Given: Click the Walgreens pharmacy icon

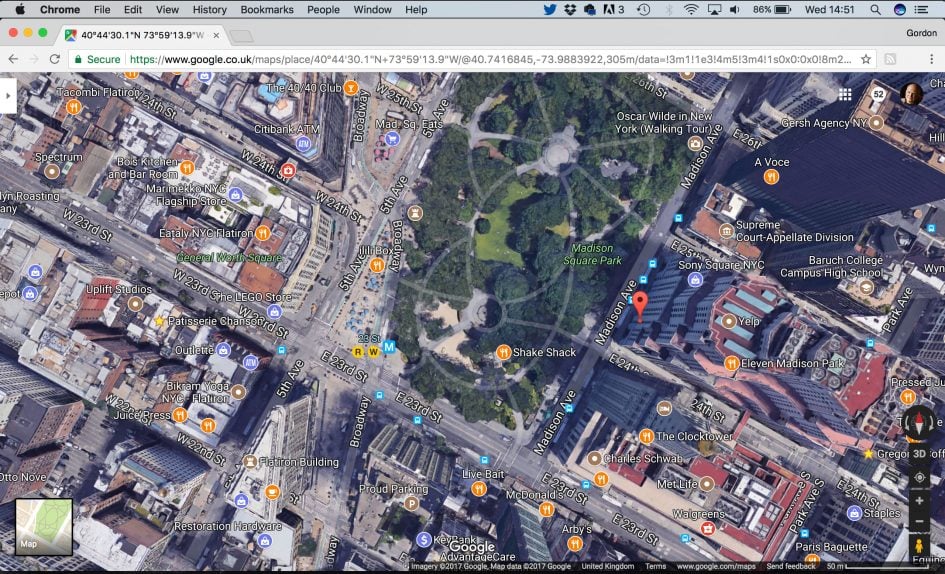Looking at the screenshot, I should point(708,529).
